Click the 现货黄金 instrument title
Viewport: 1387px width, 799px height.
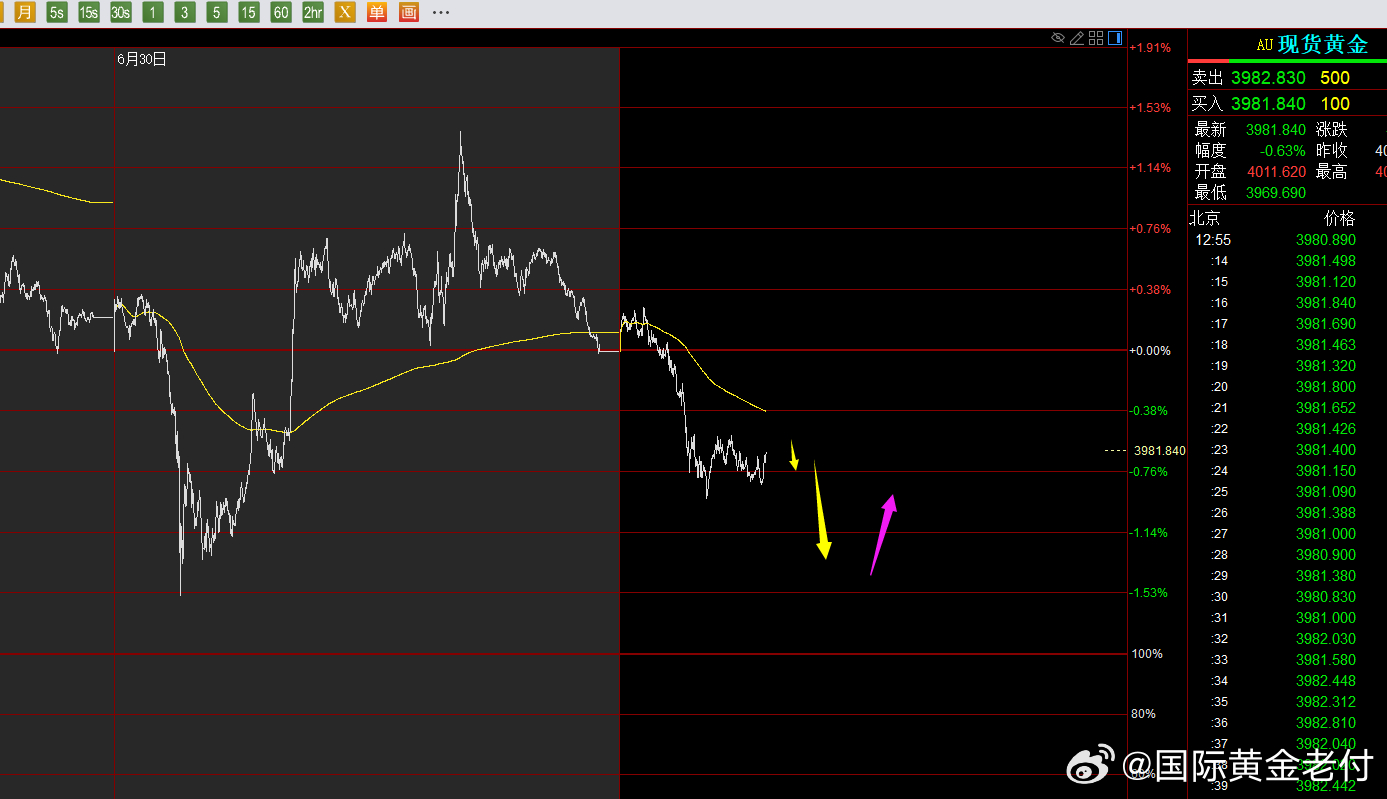coord(1323,44)
